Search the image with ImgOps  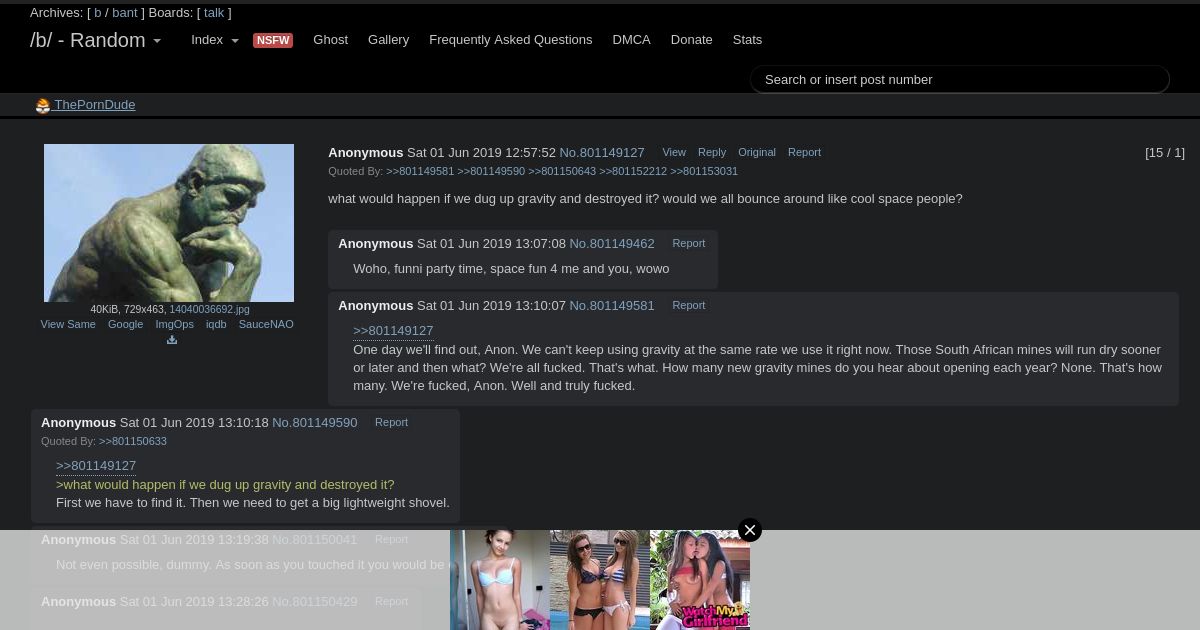175,324
